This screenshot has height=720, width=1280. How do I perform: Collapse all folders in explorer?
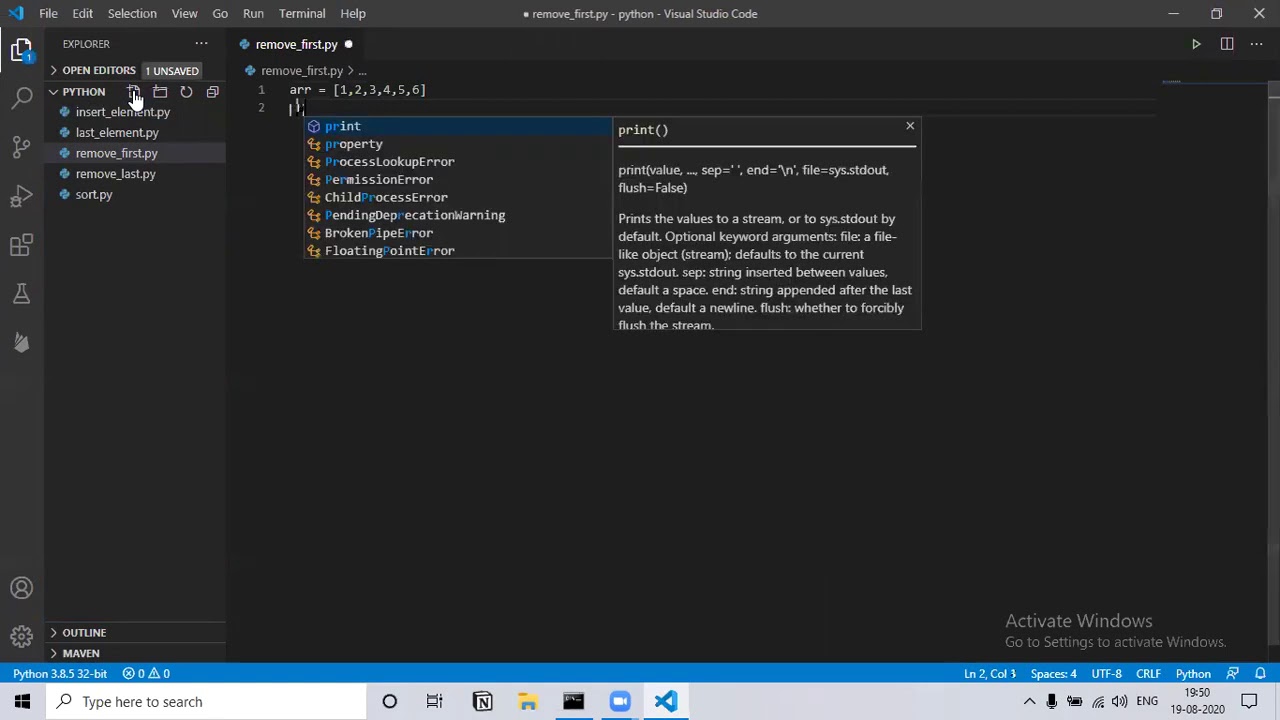coord(212,92)
